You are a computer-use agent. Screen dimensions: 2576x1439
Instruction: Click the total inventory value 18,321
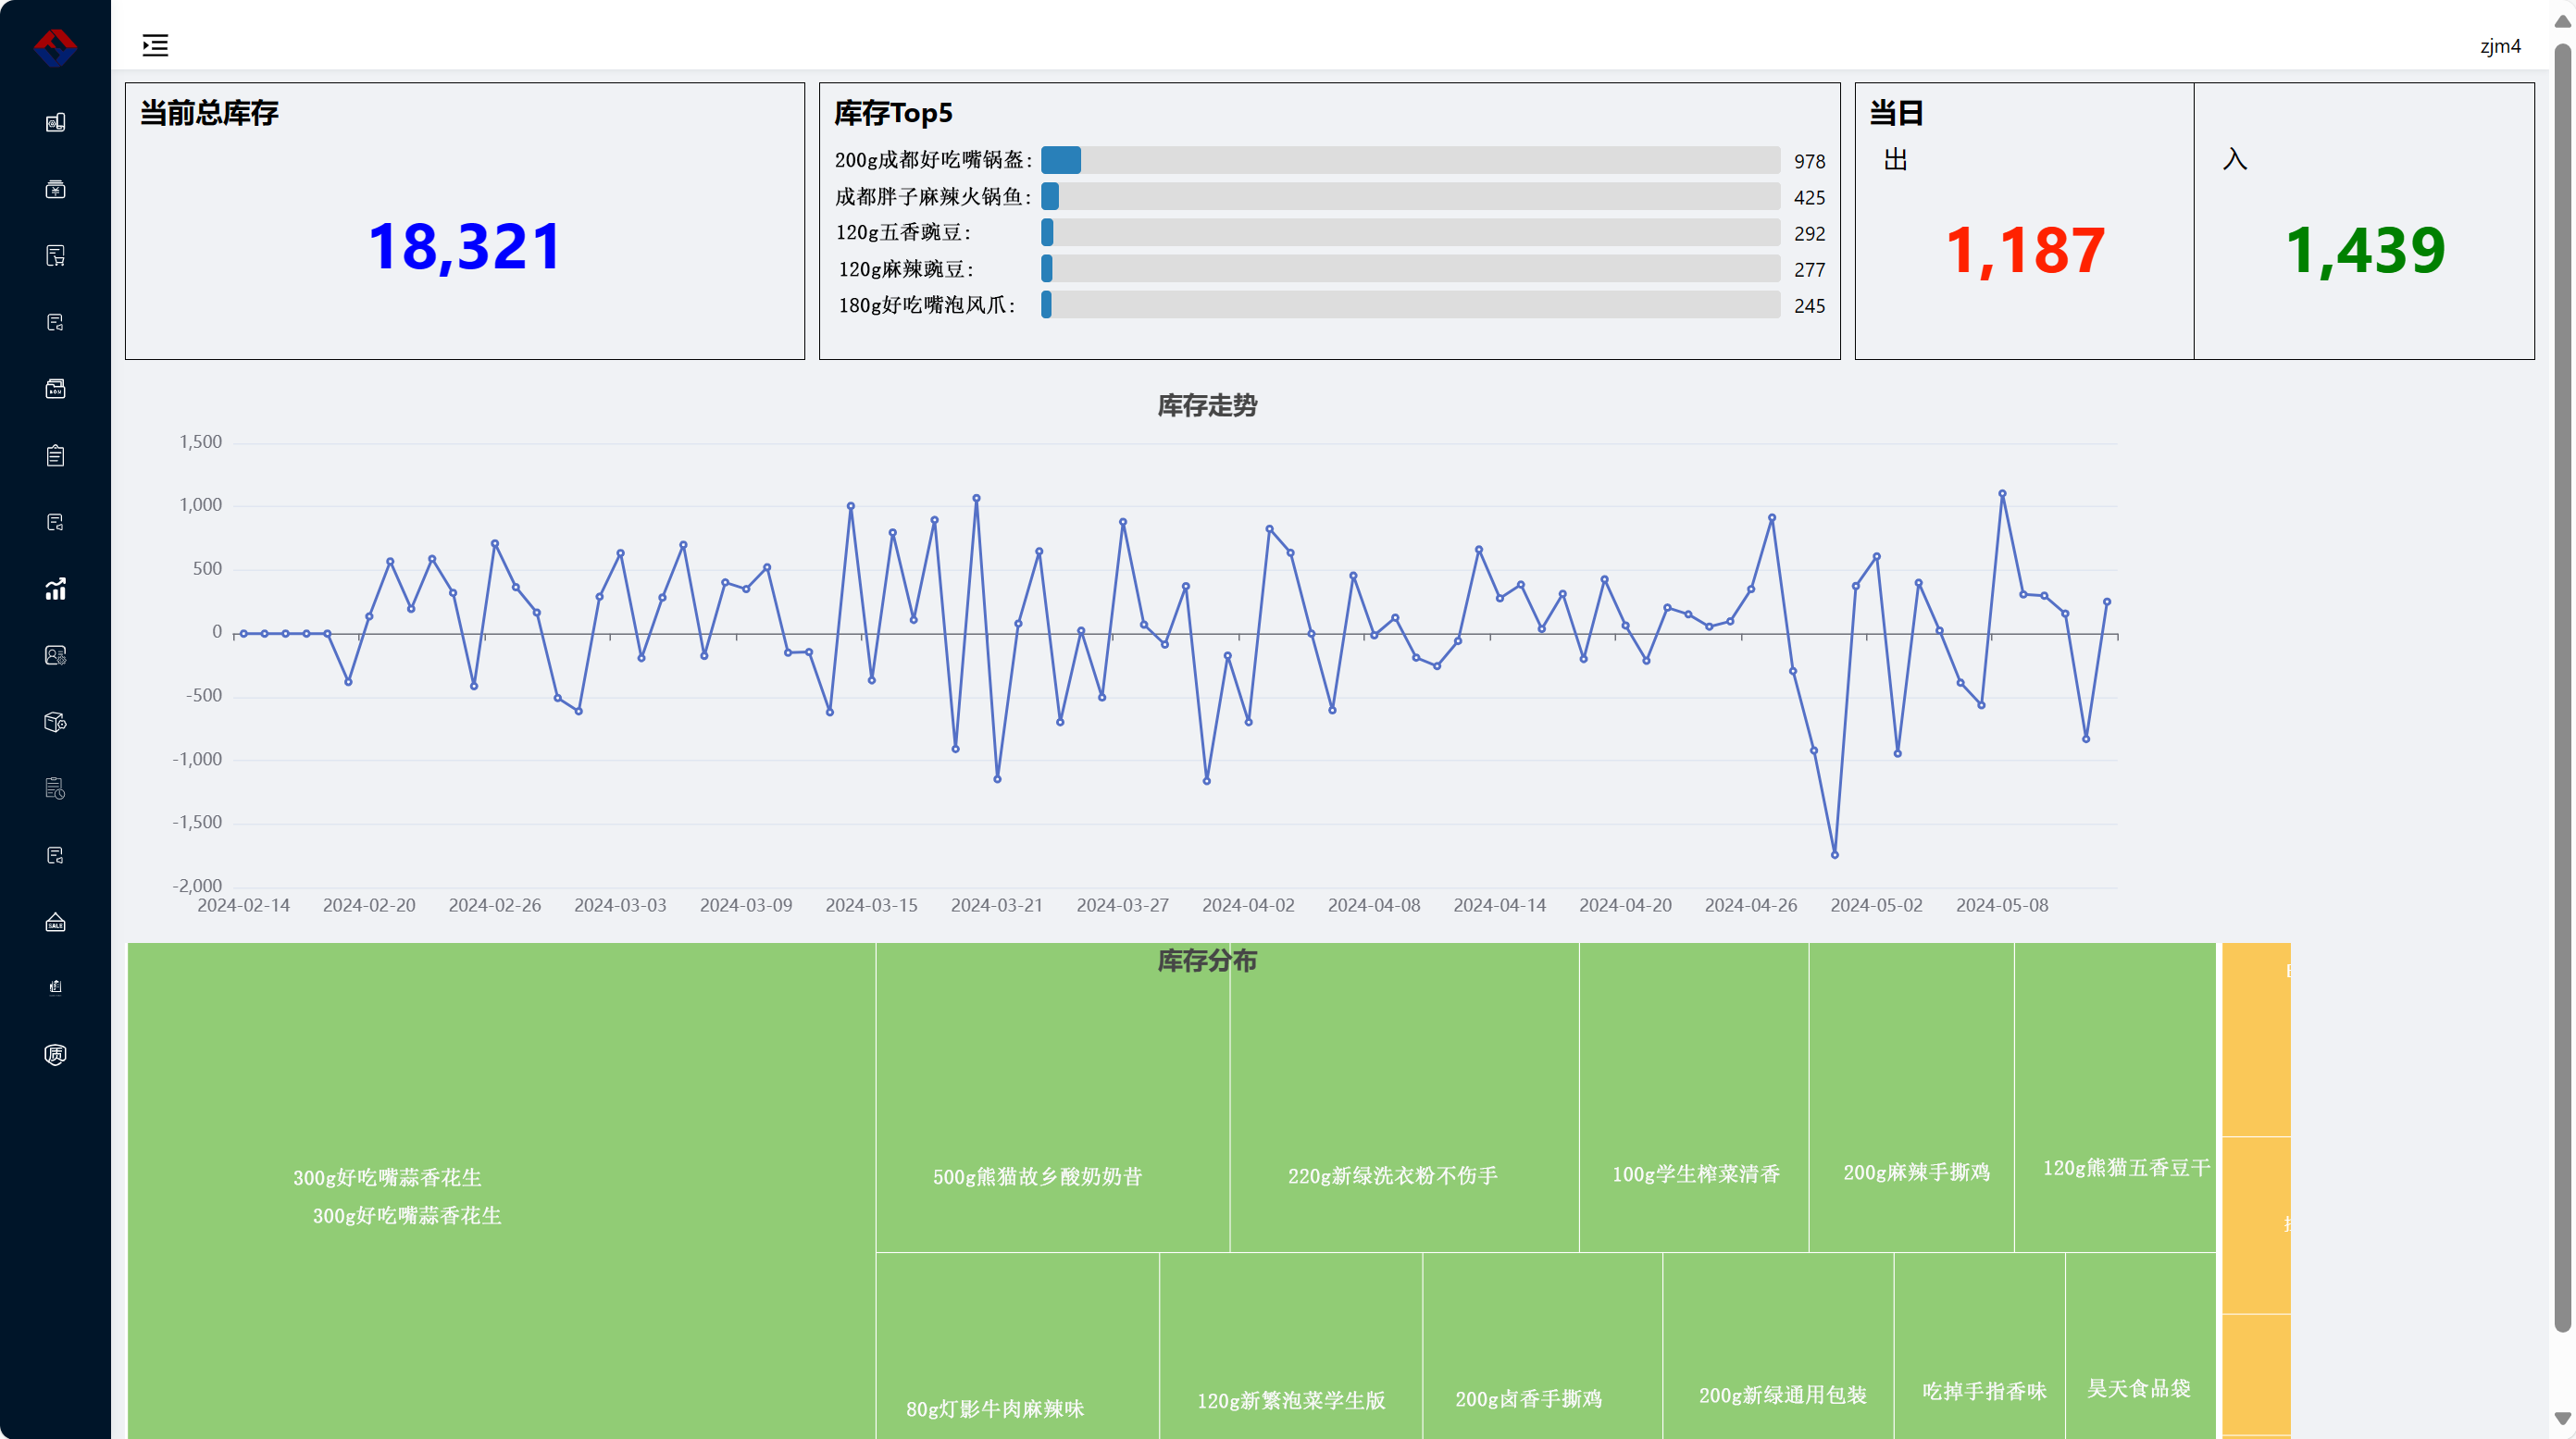pos(465,247)
